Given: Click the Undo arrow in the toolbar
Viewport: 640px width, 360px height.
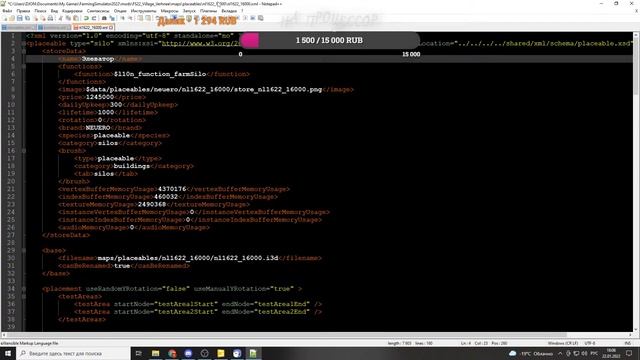Looking at the screenshot, I should click(x=86, y=18).
